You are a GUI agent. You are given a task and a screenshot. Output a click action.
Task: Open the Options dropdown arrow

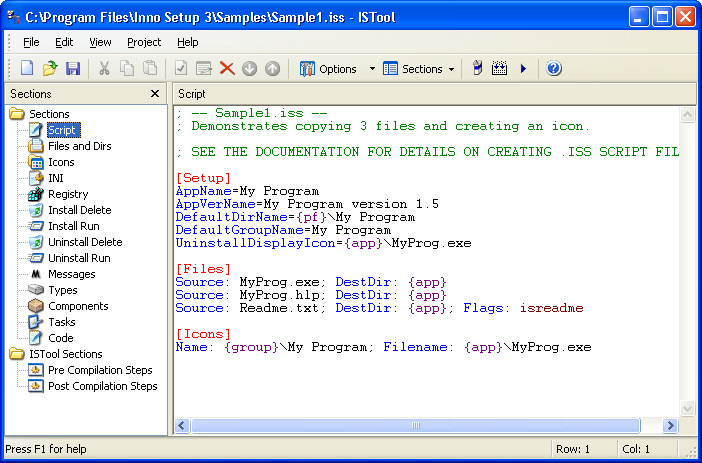tap(372, 69)
